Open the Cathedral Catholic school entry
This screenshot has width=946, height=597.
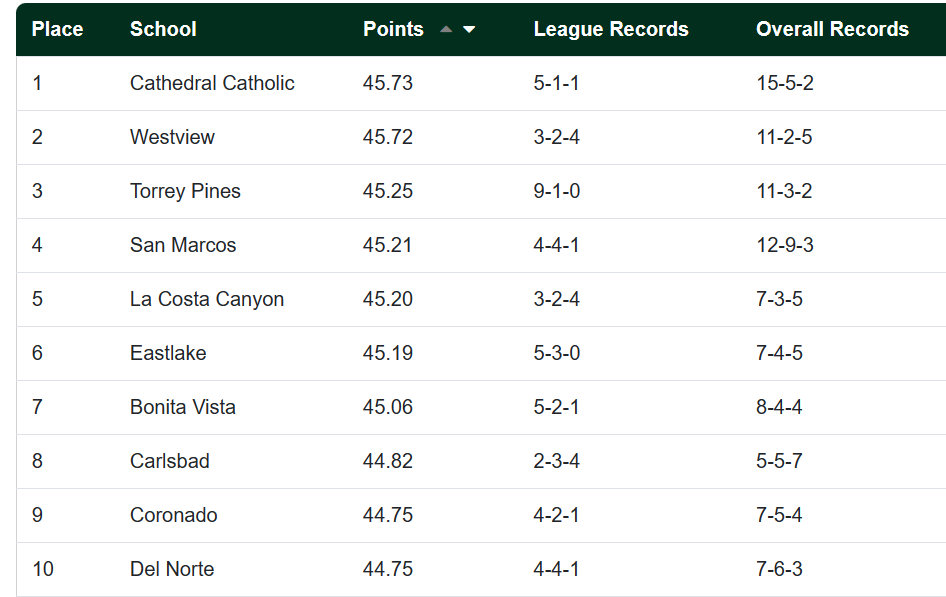click(x=212, y=83)
